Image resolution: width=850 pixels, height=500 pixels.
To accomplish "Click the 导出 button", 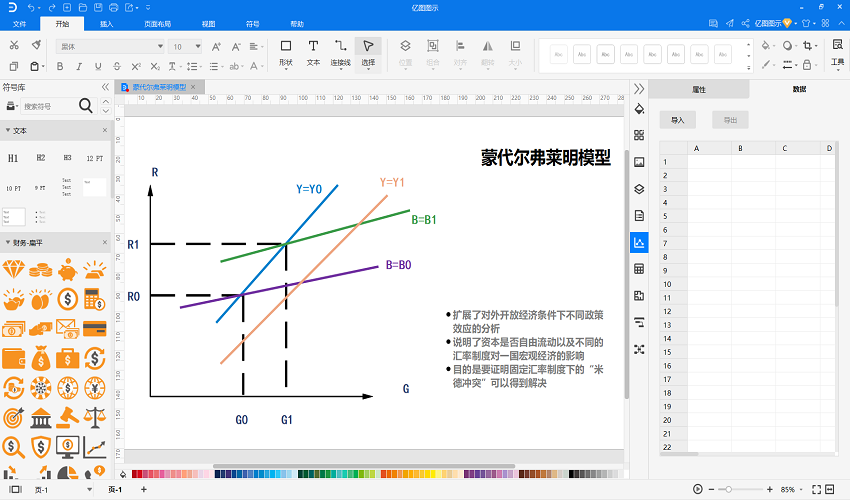I will [x=729, y=120].
